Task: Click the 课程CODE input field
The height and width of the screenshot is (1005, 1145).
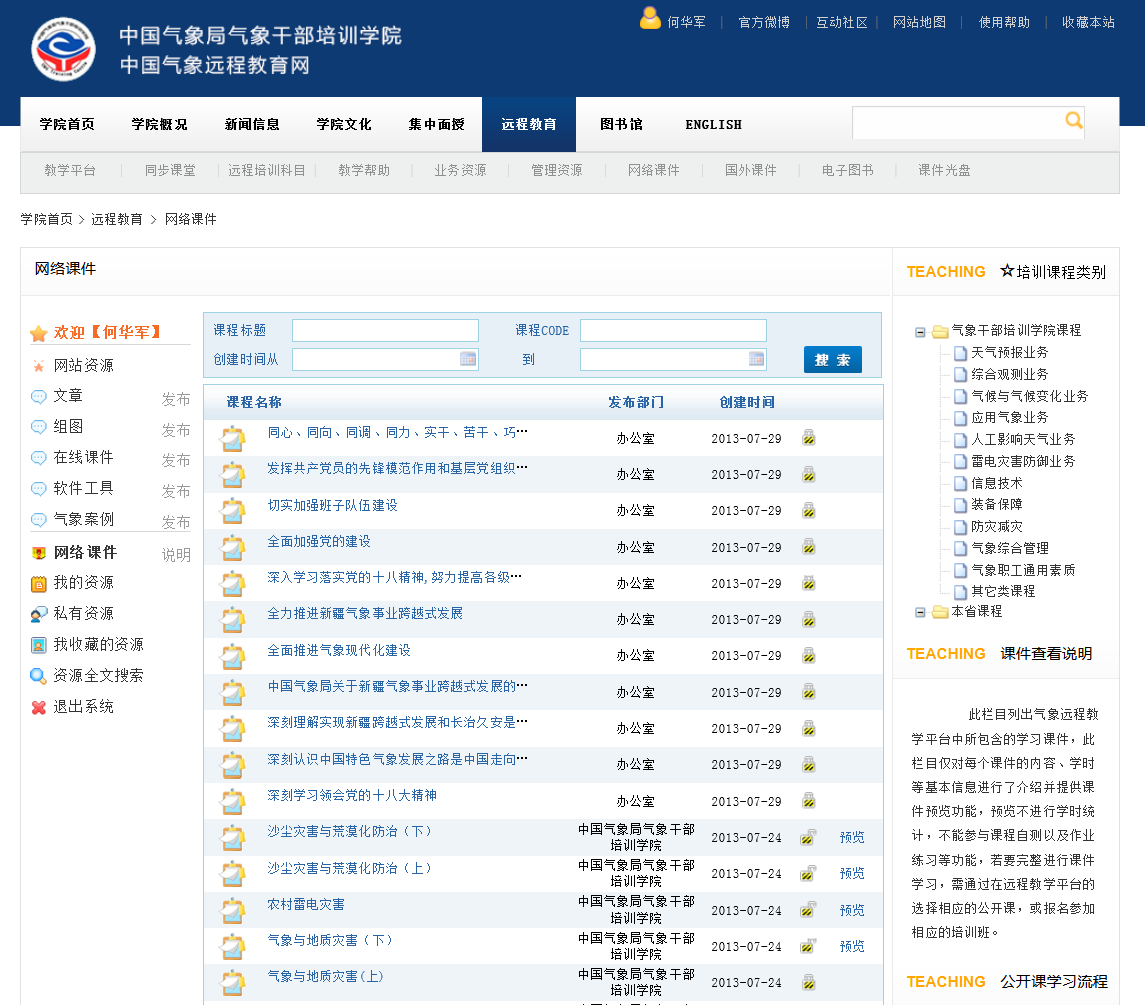Action: click(x=673, y=331)
